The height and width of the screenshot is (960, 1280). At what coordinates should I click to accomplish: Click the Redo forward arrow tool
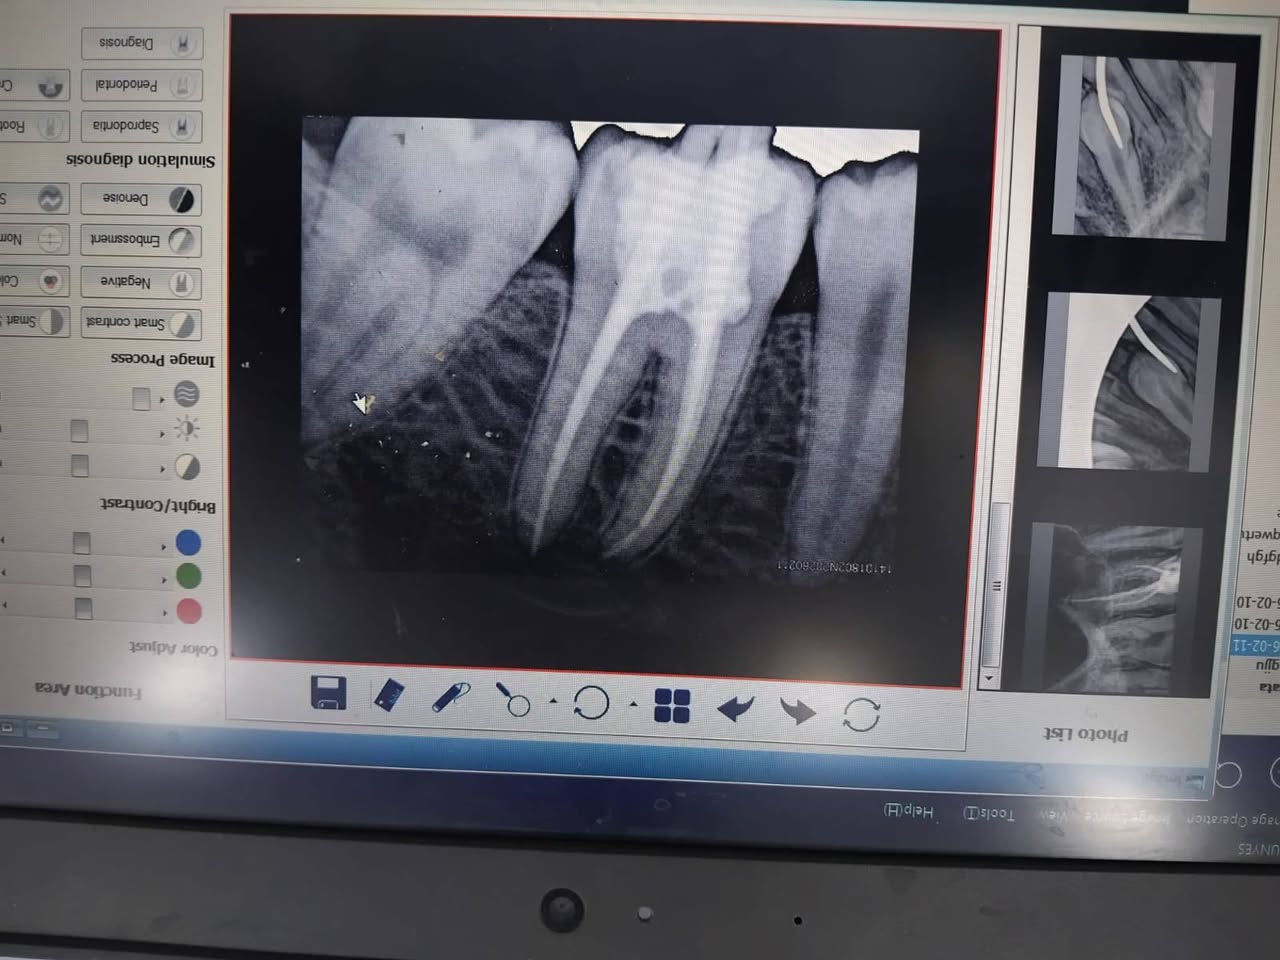click(799, 710)
